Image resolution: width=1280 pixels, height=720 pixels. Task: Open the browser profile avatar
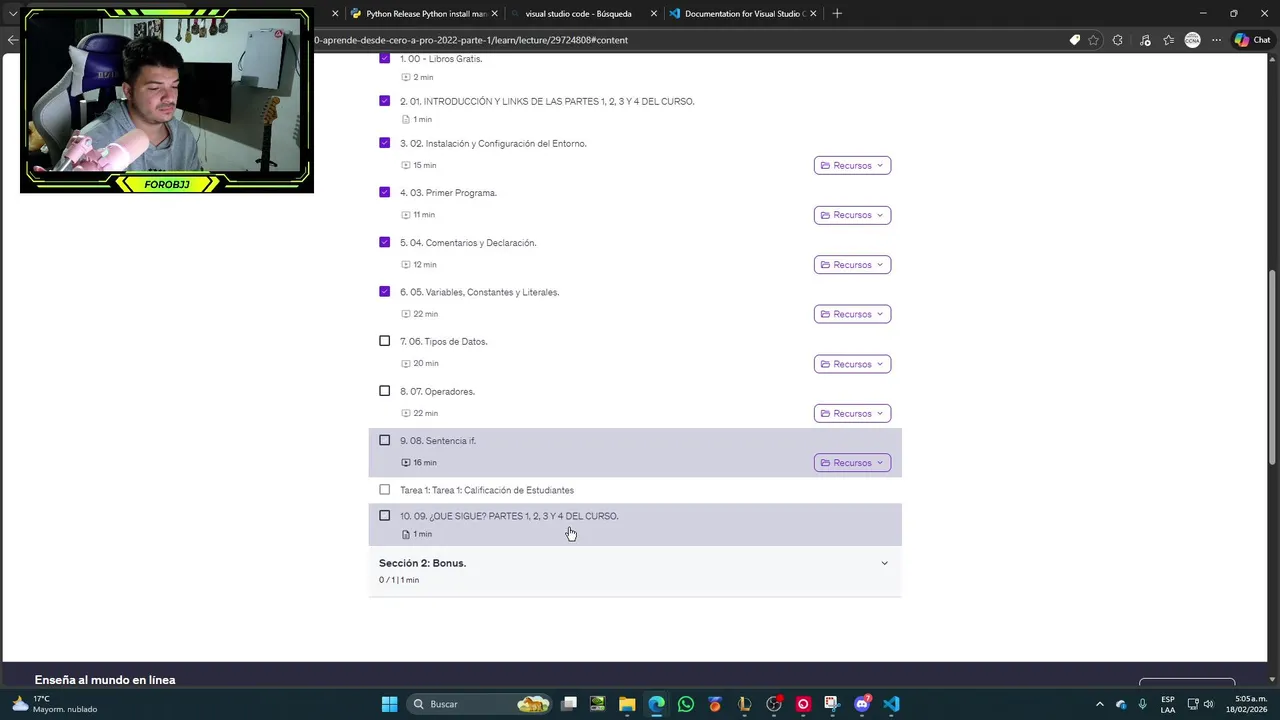tap(1192, 40)
